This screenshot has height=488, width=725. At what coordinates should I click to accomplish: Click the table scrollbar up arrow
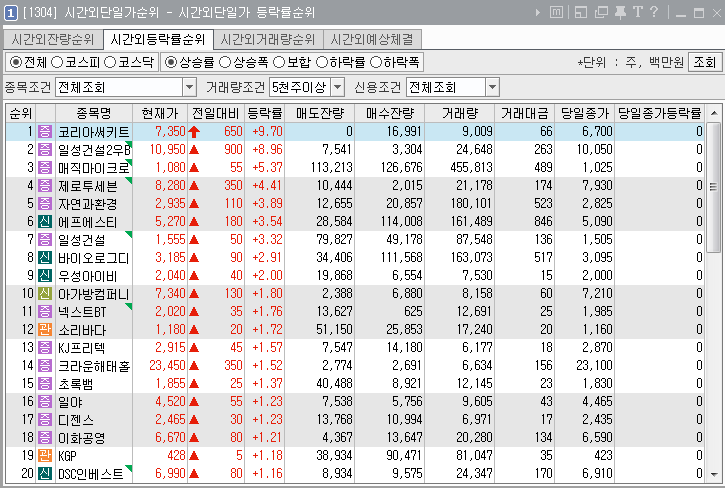[714, 113]
